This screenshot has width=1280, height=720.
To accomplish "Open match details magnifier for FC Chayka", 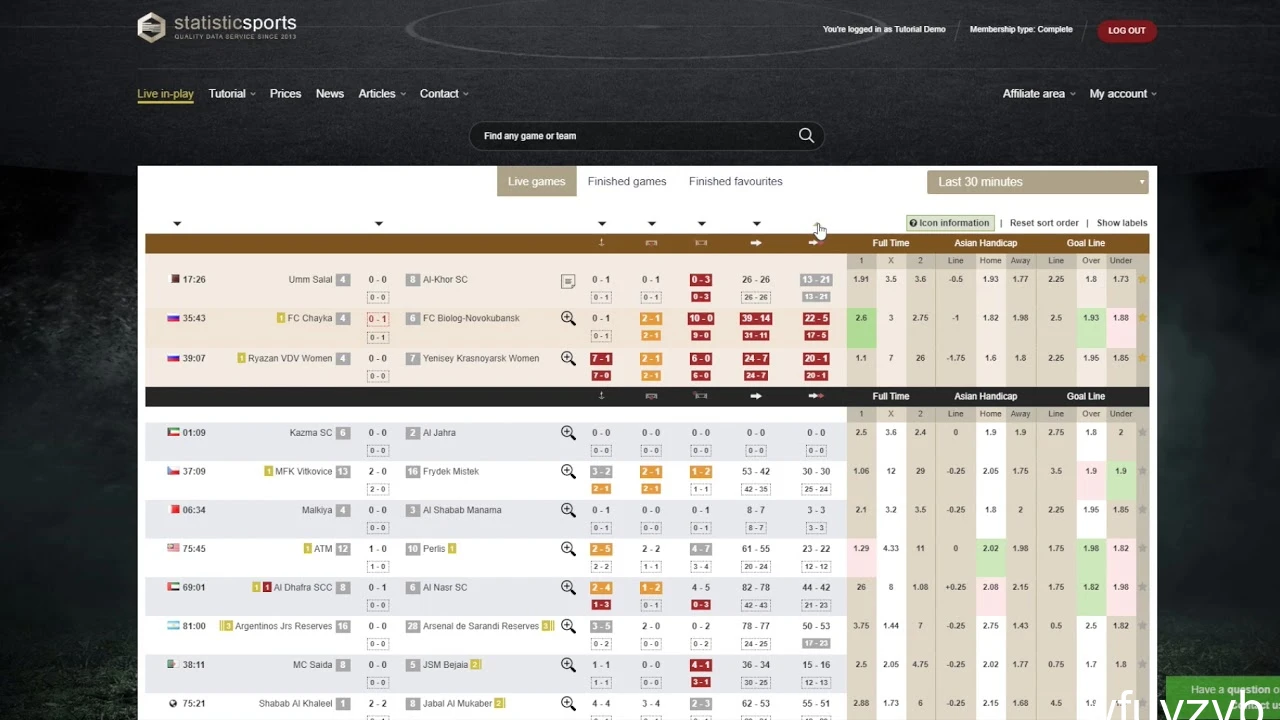I will click(x=568, y=318).
